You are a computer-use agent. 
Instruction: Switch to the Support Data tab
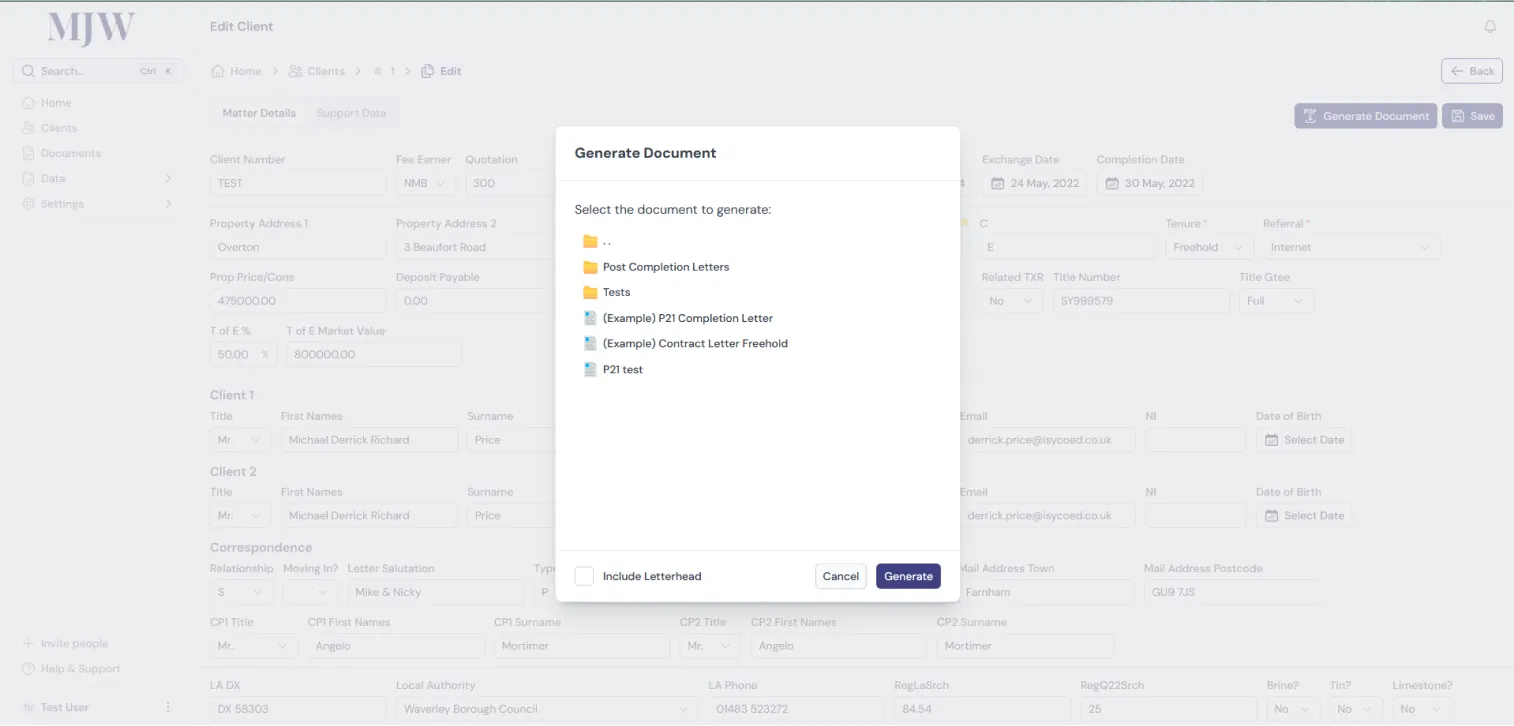click(x=351, y=113)
